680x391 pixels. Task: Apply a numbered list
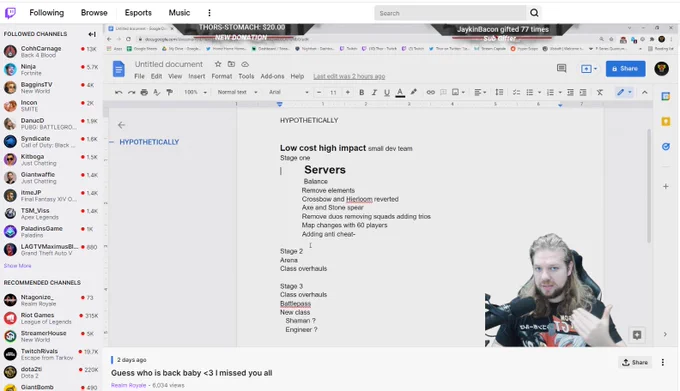pyautogui.click(x=550, y=92)
